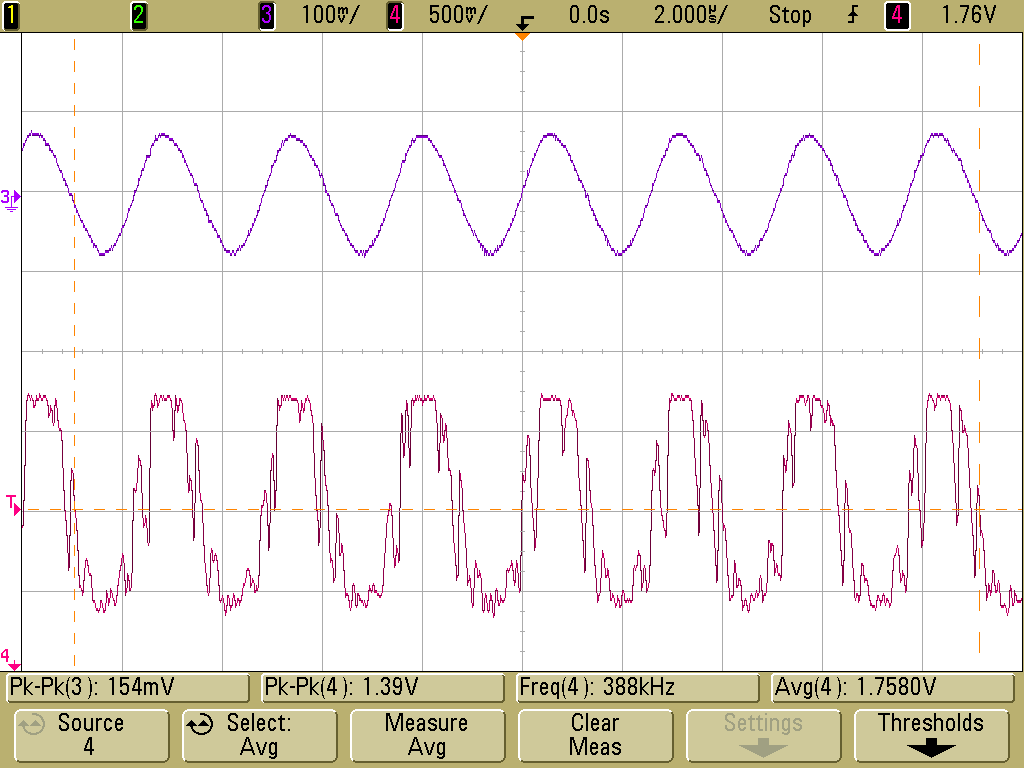Click the rotary knob icon on Source softkey
This screenshot has height=768, width=1024.
point(31,724)
